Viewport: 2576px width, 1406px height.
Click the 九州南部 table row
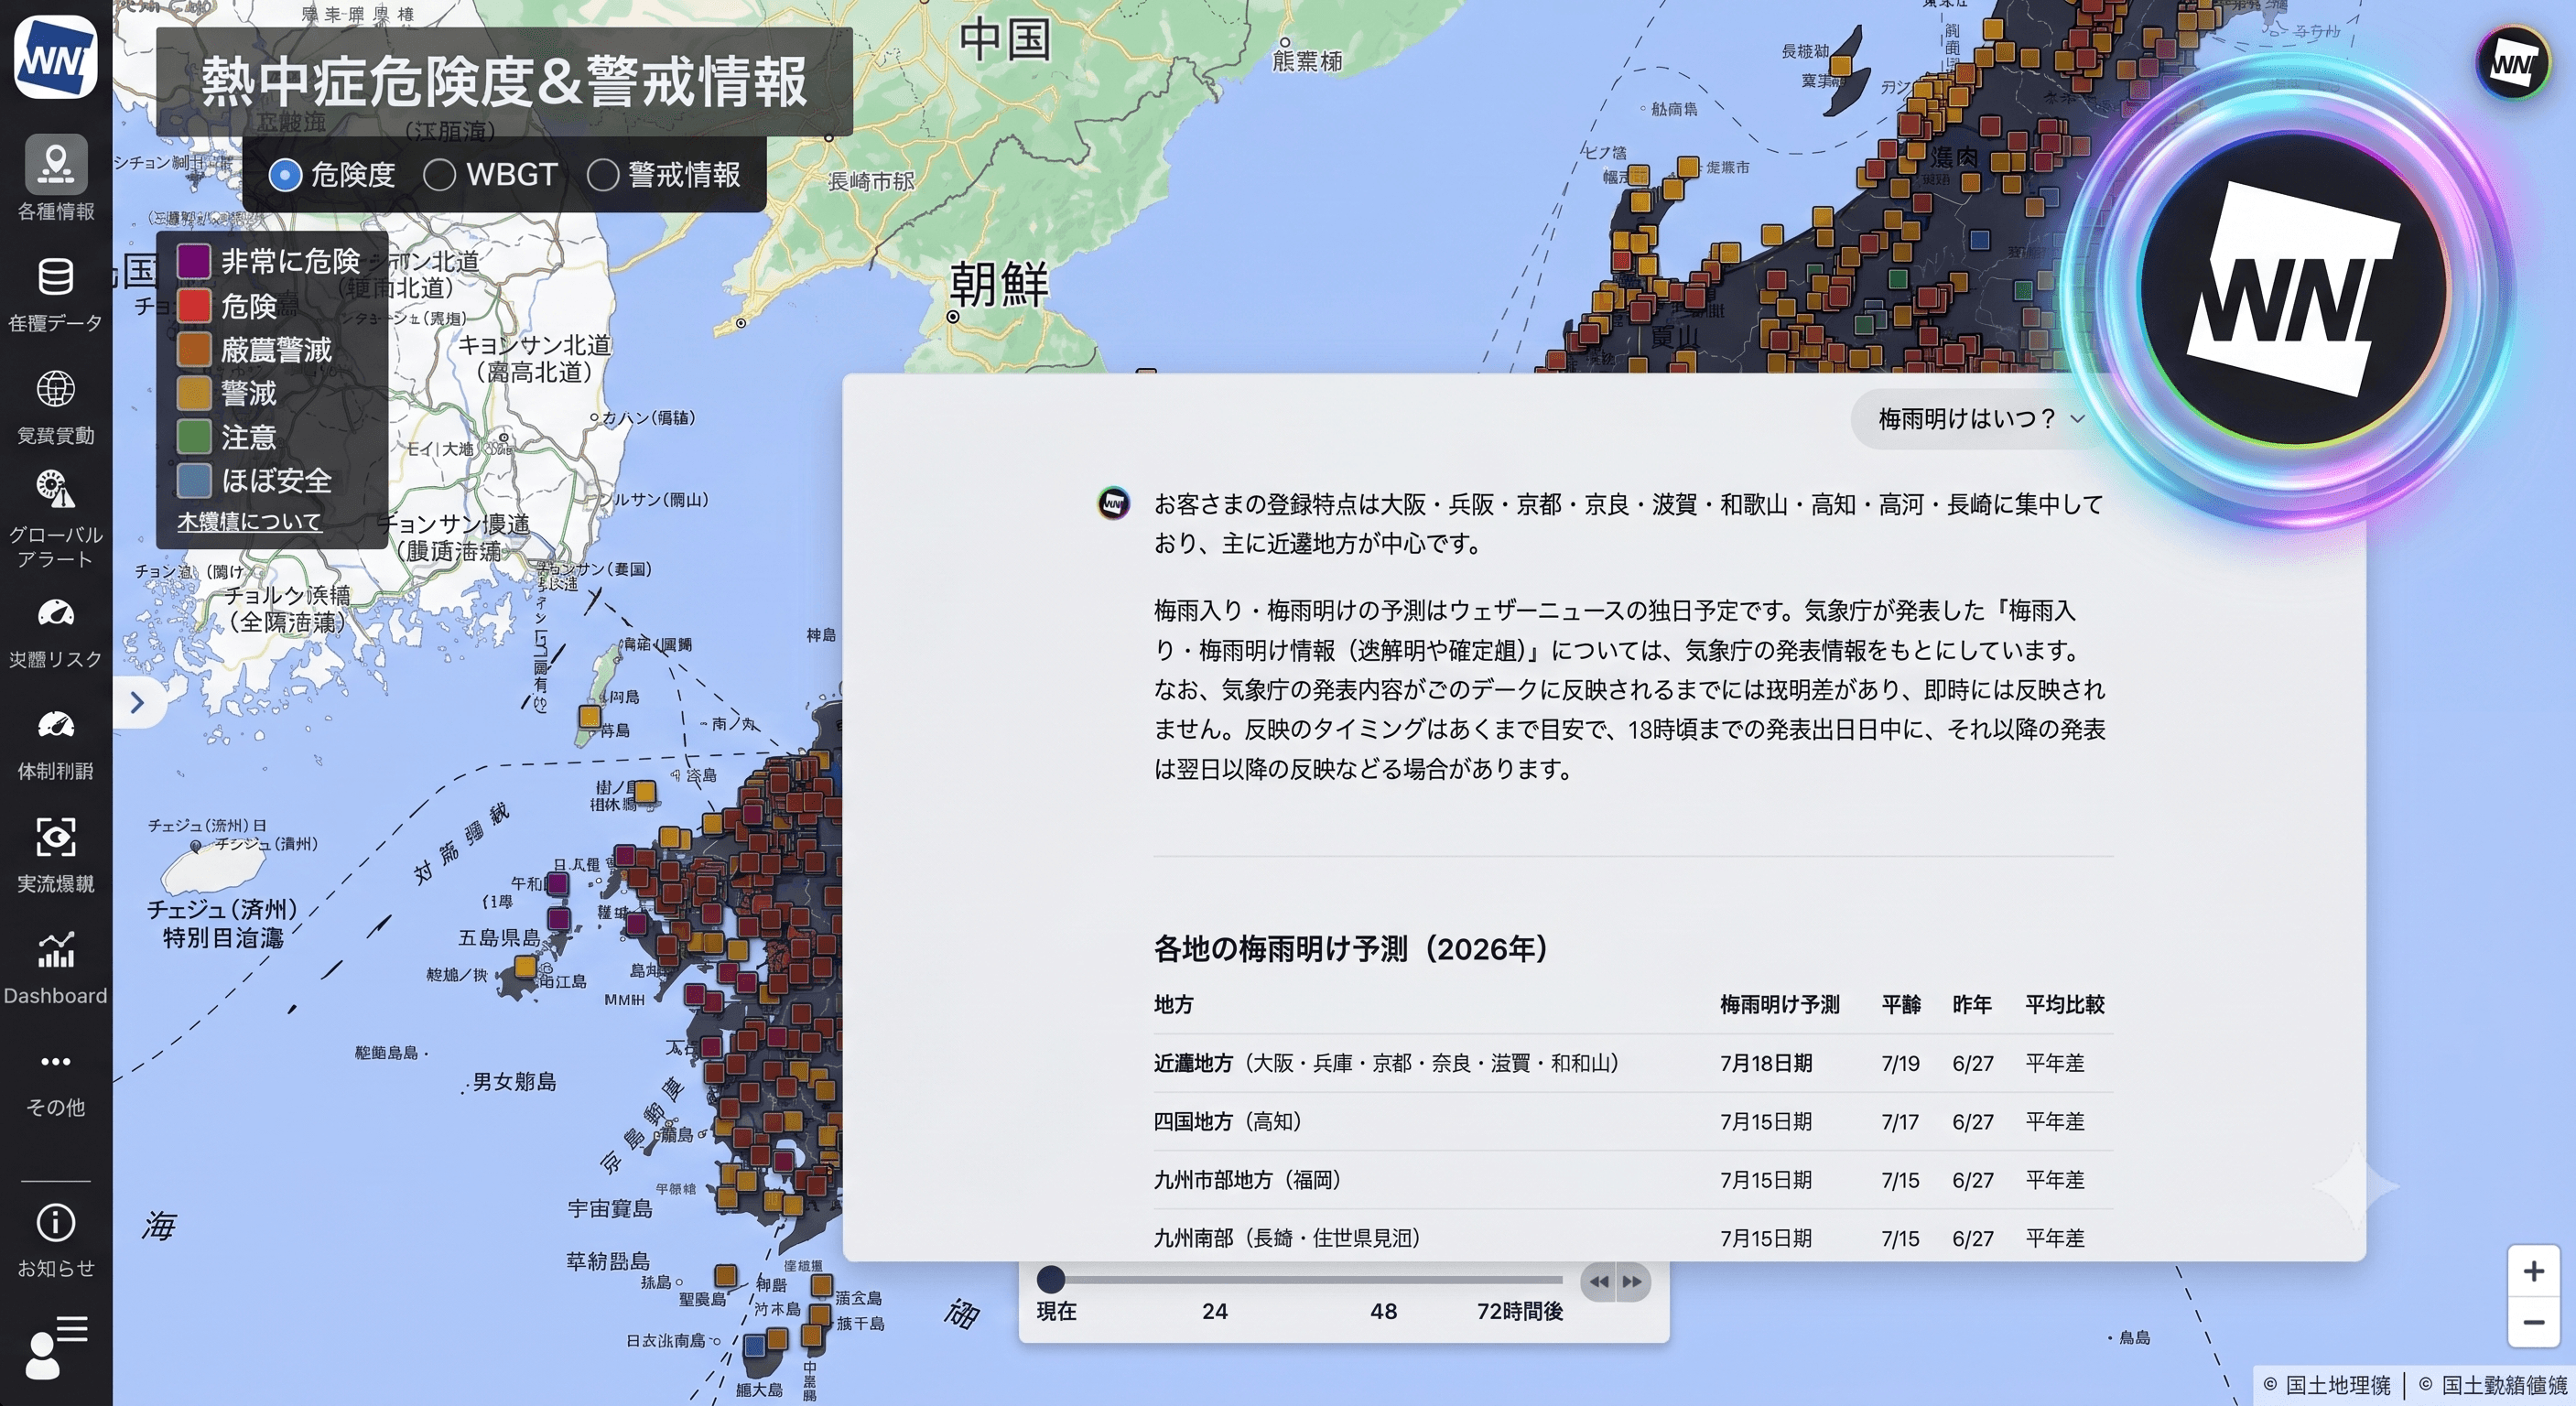click(1633, 1238)
